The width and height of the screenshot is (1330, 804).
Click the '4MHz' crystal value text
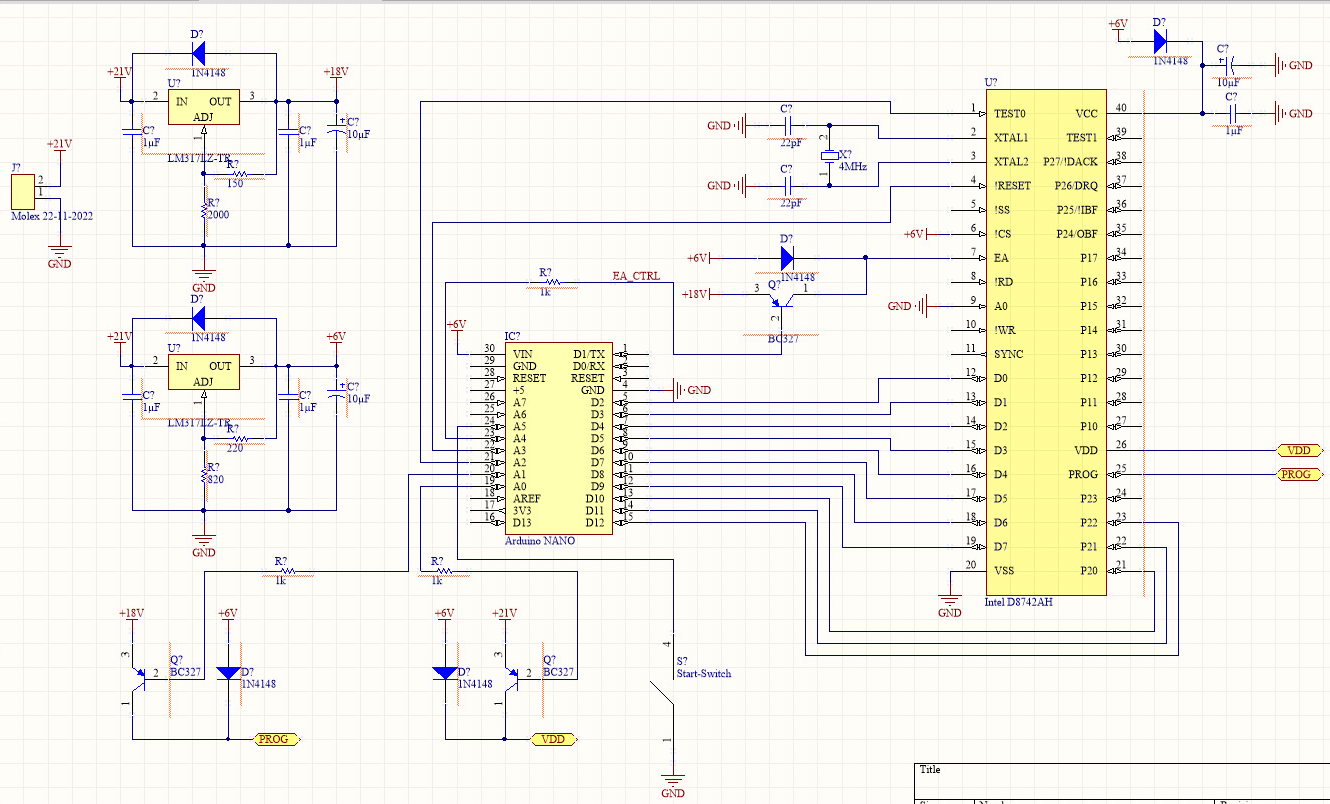tap(853, 168)
